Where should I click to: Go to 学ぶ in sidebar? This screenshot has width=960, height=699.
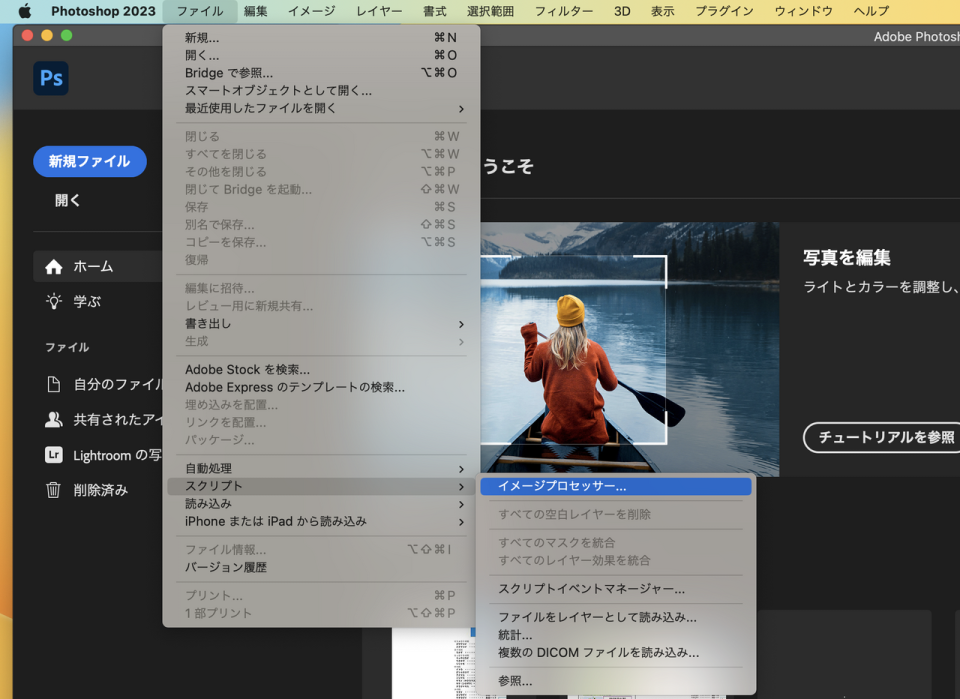(87, 301)
